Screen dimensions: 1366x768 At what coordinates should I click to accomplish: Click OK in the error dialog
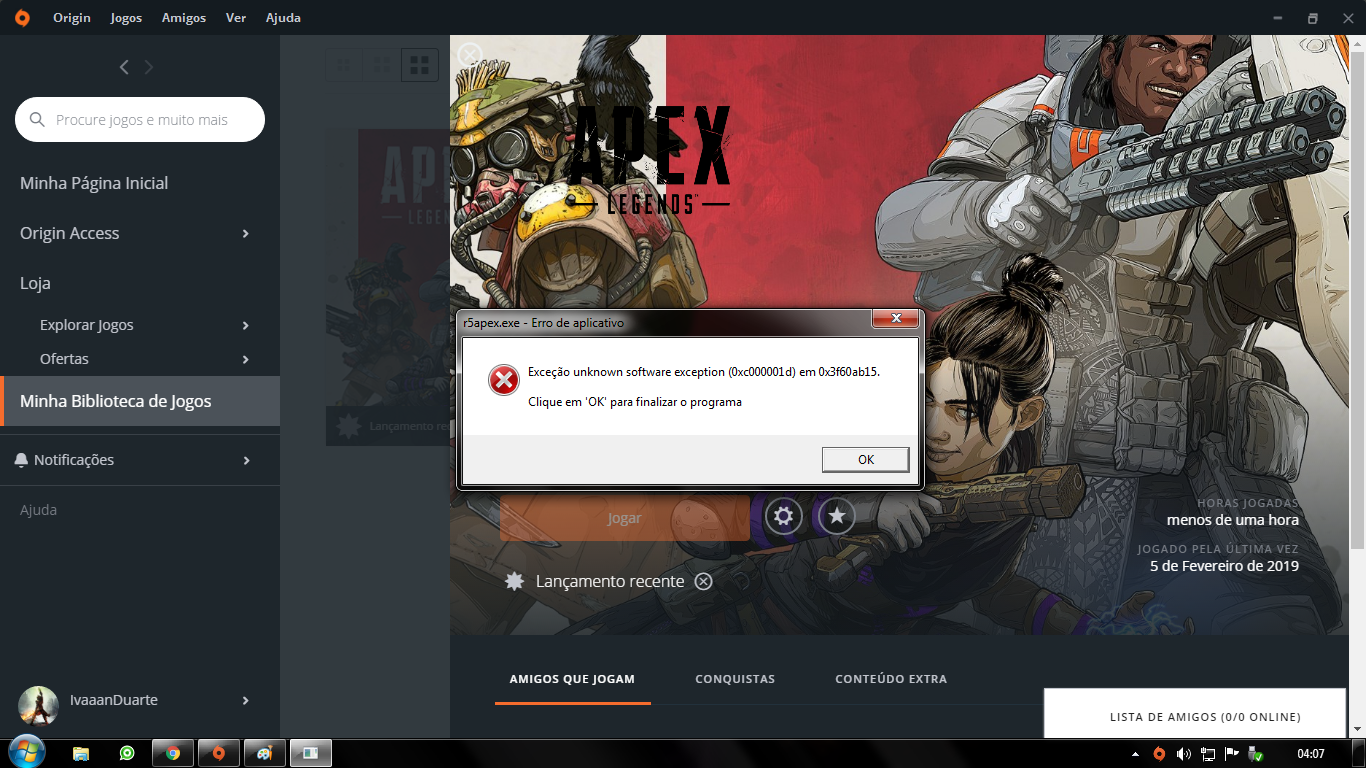(865, 459)
